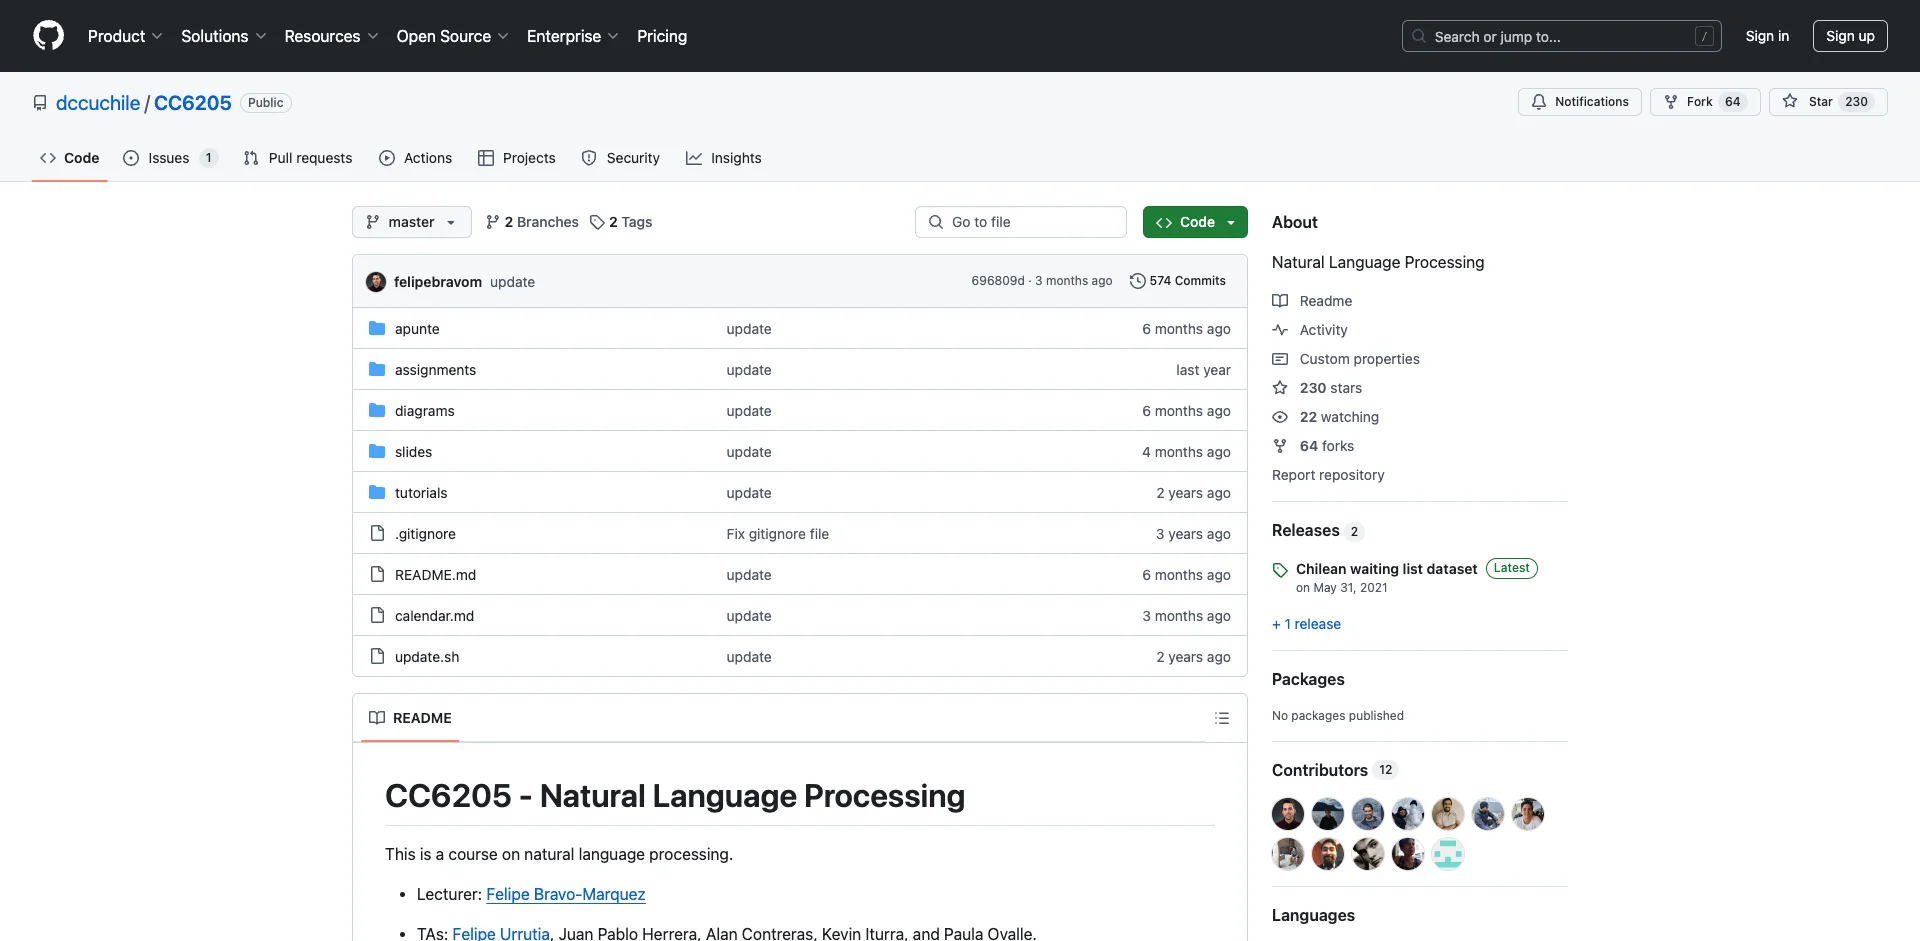Open the README.md file
This screenshot has height=941, width=1920.
click(x=435, y=575)
